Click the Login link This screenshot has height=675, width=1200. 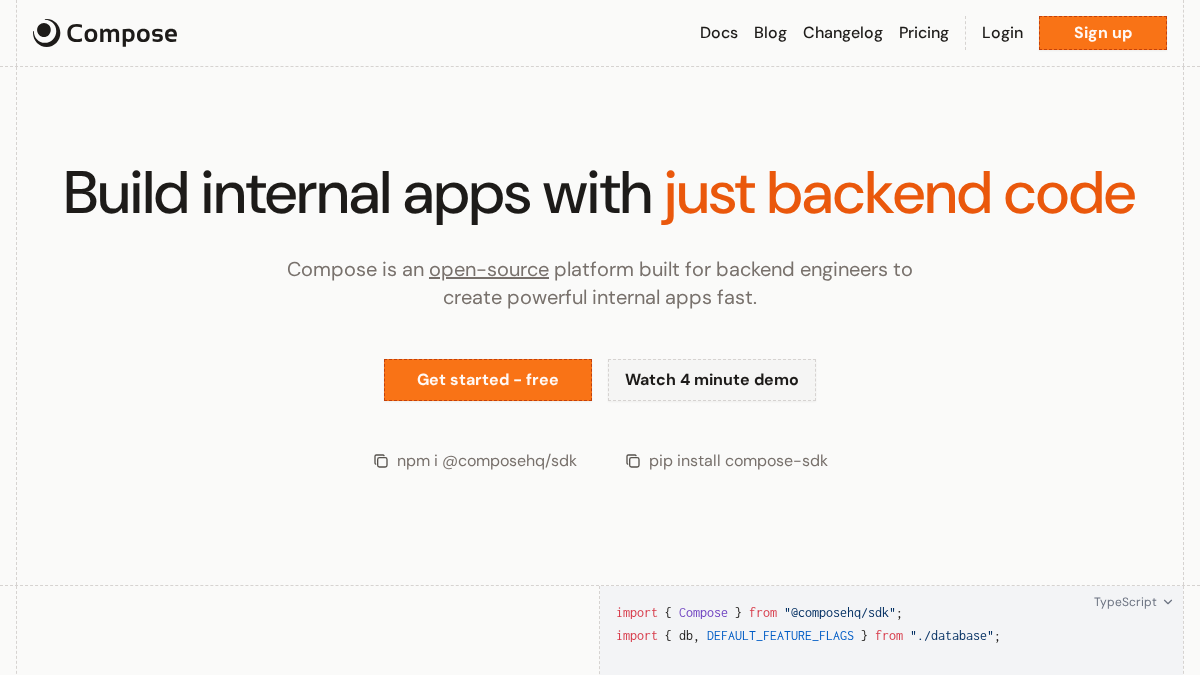coord(1002,33)
